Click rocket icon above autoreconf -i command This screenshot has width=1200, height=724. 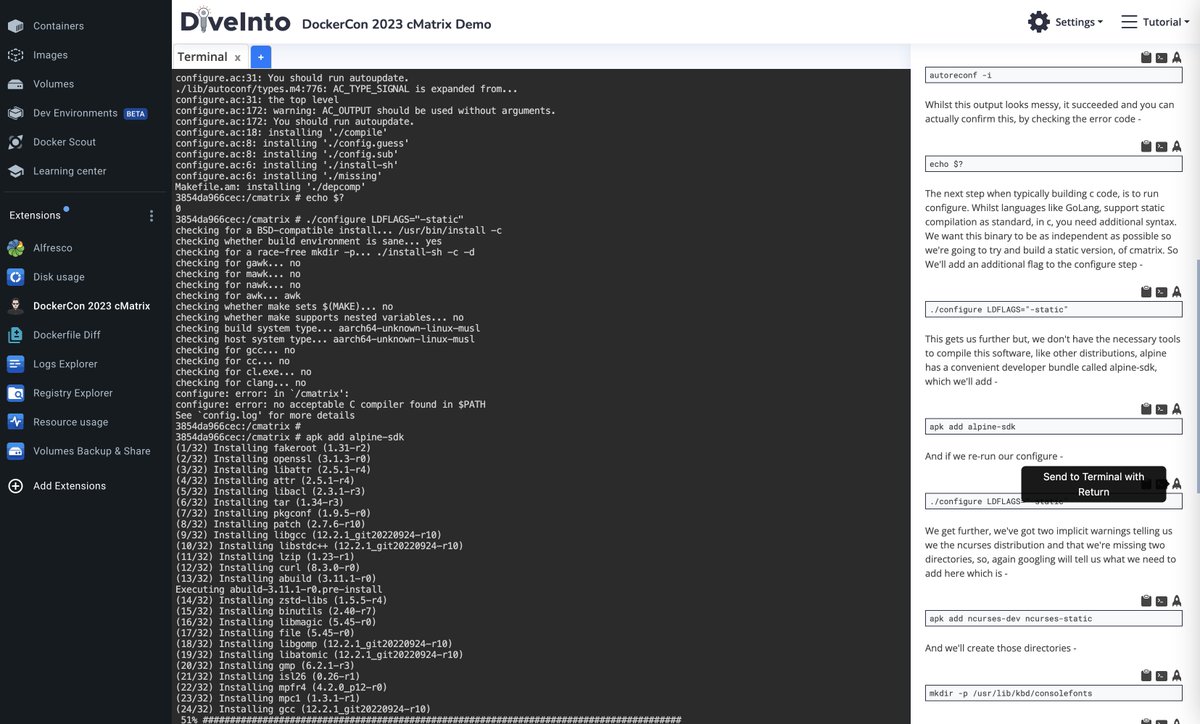(x=1176, y=58)
